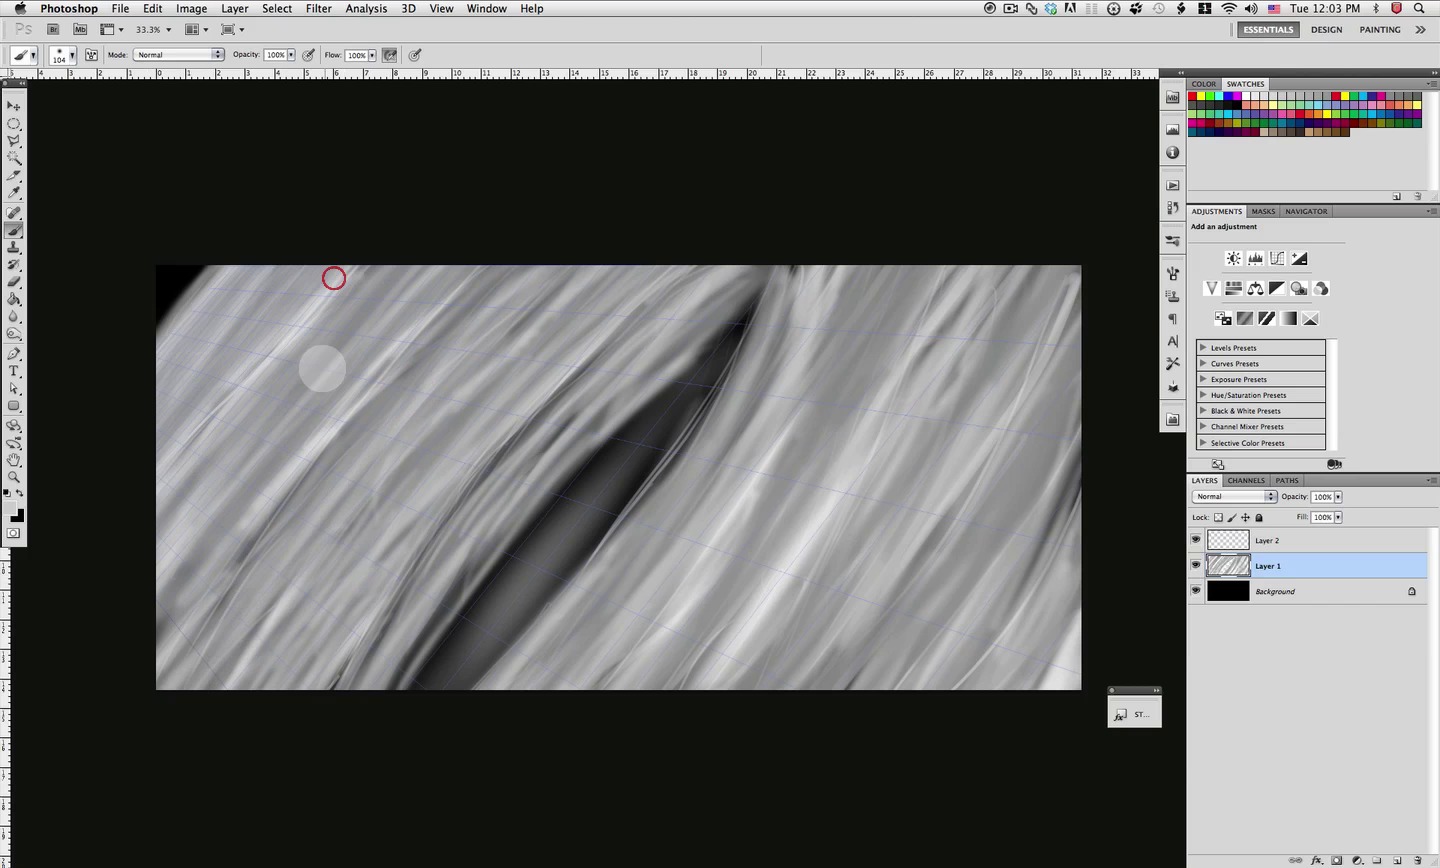Select the Move tool
1440x868 pixels.
point(14,106)
